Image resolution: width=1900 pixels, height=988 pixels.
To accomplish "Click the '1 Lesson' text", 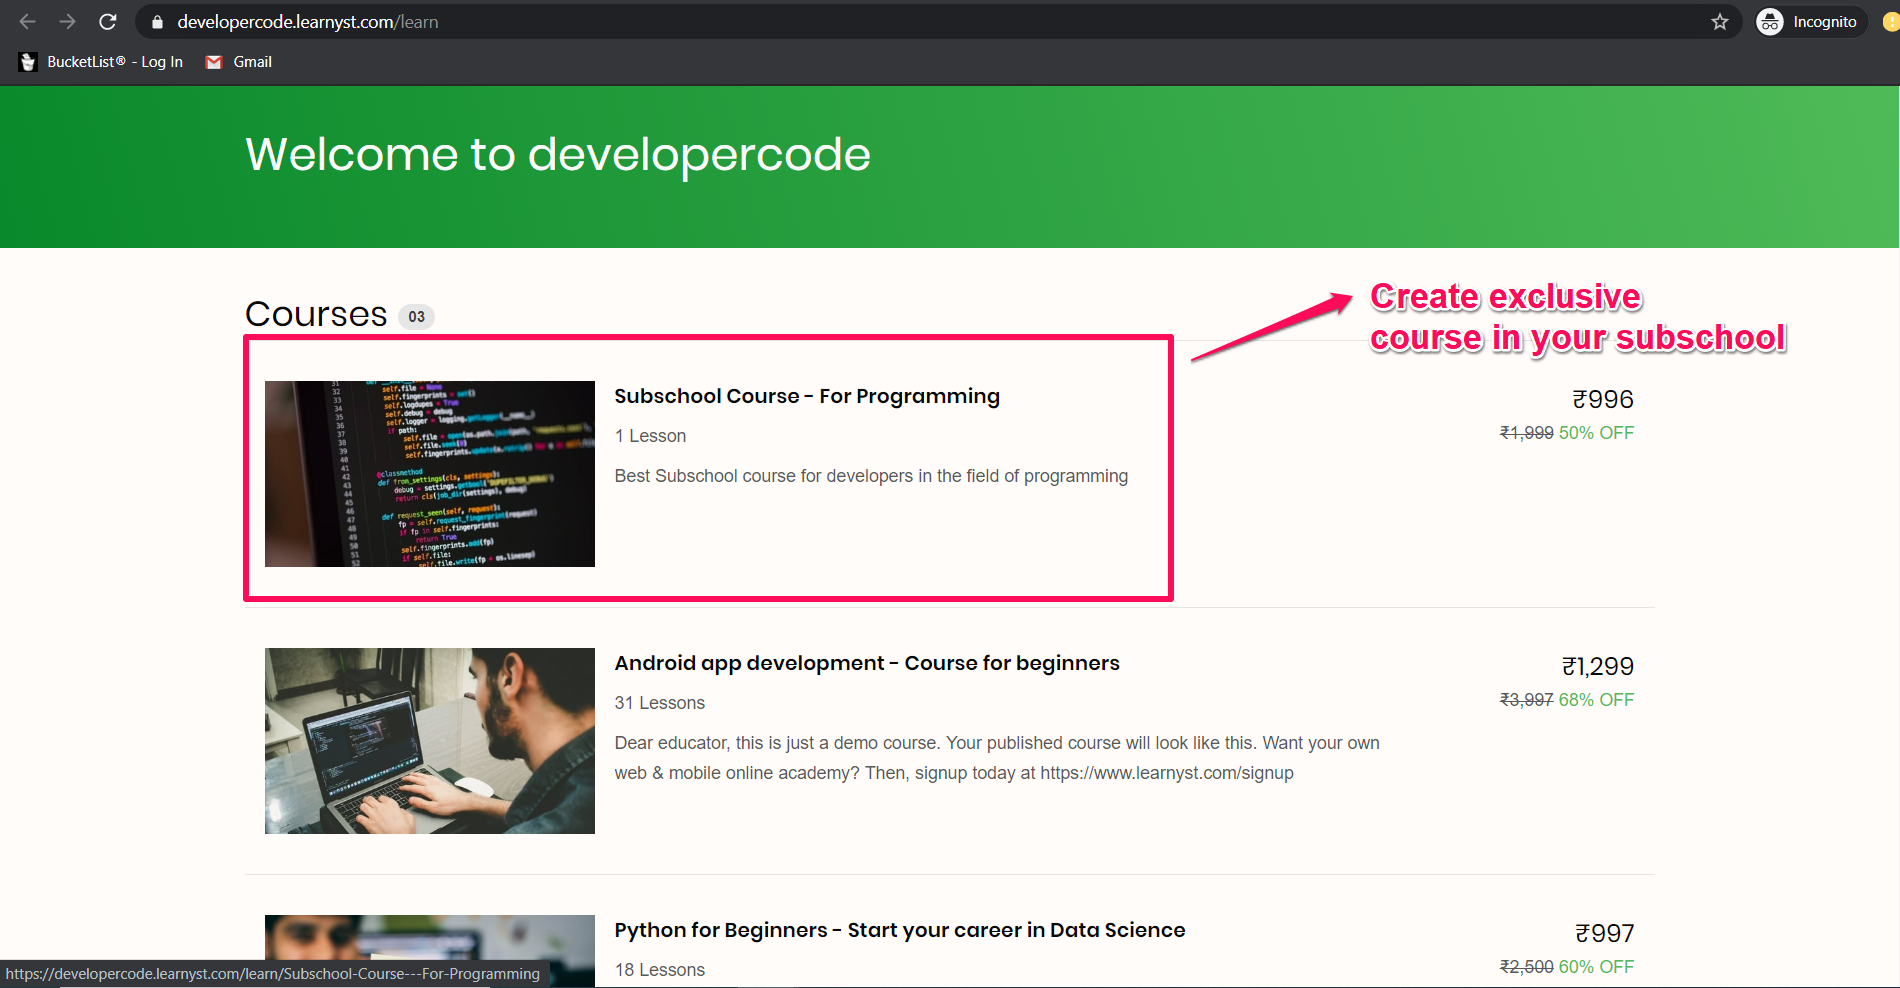I will 650,436.
